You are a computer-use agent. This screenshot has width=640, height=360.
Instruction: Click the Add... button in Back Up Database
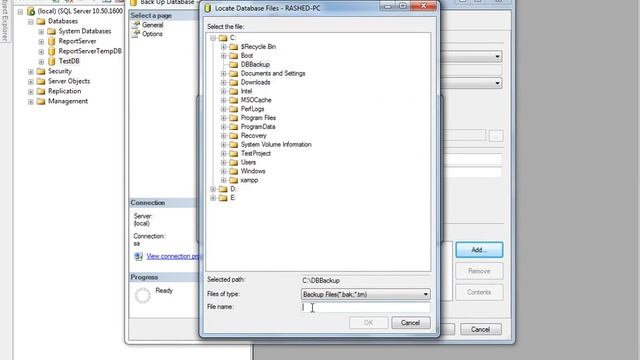point(479,250)
